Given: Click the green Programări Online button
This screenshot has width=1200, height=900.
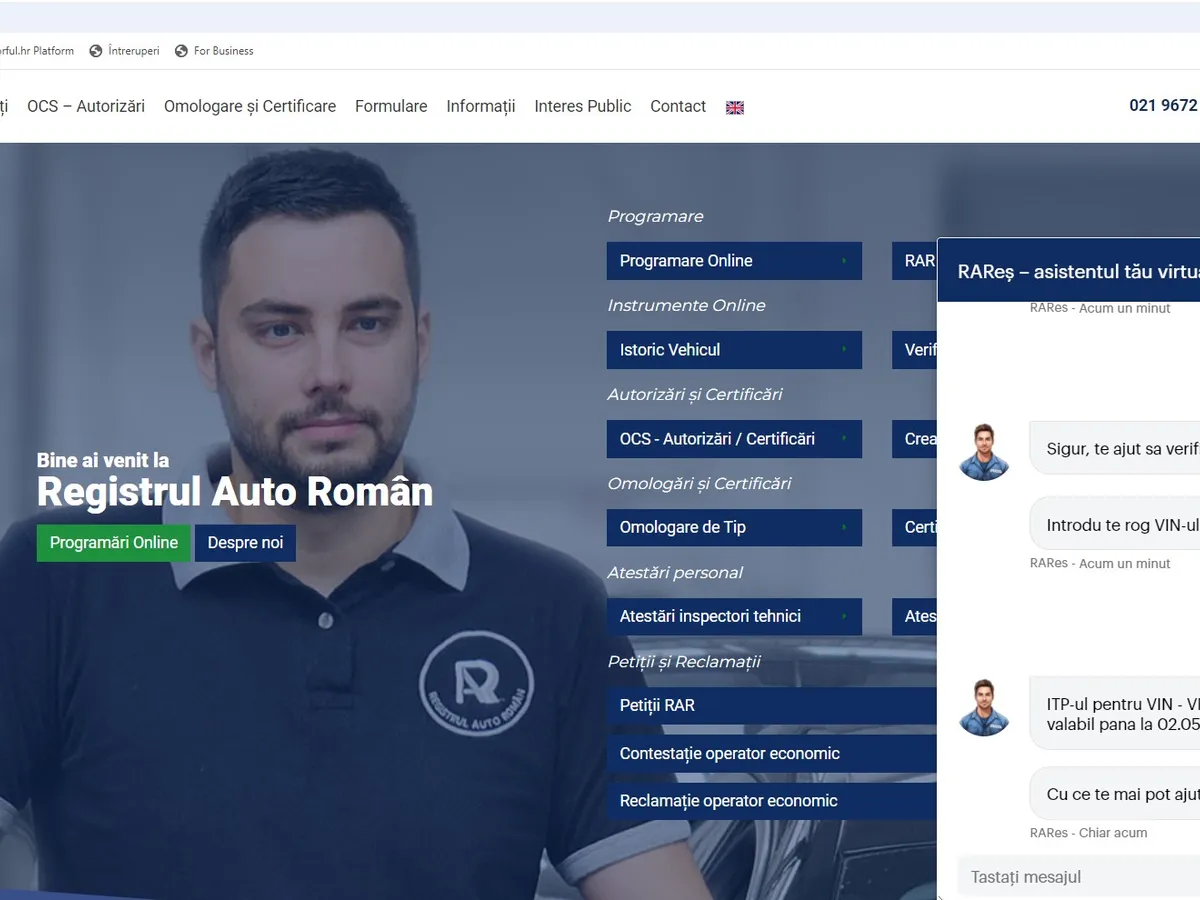Looking at the screenshot, I should [x=114, y=543].
